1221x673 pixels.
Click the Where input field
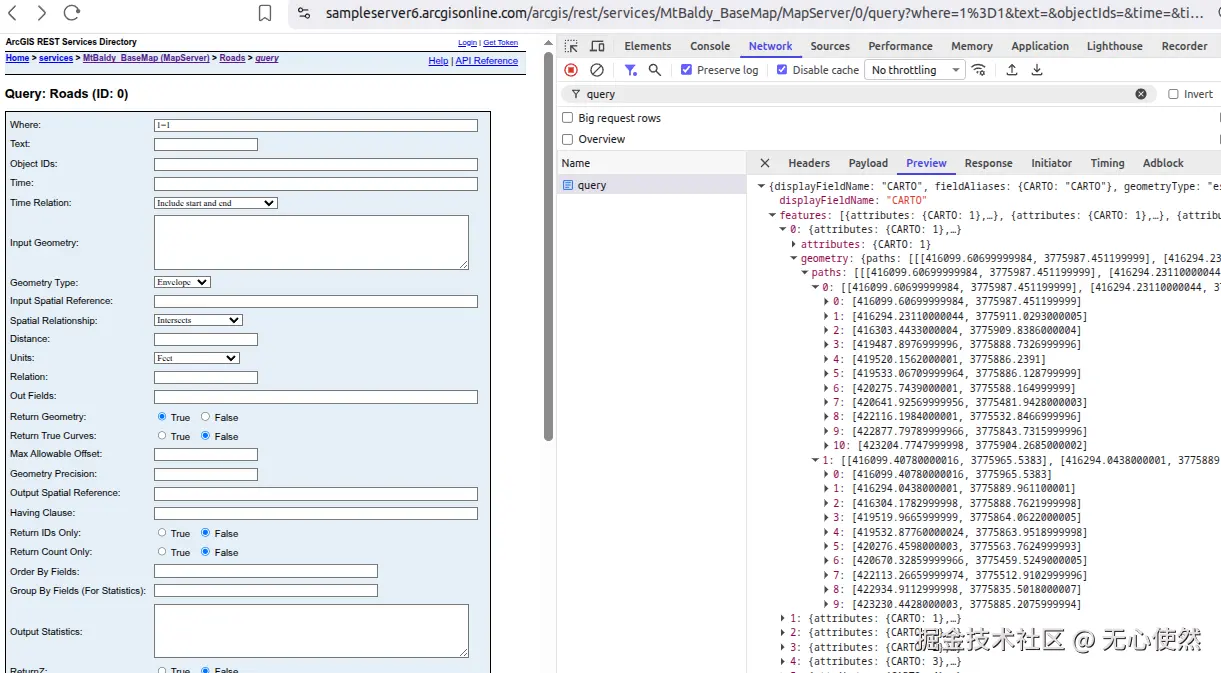click(315, 125)
